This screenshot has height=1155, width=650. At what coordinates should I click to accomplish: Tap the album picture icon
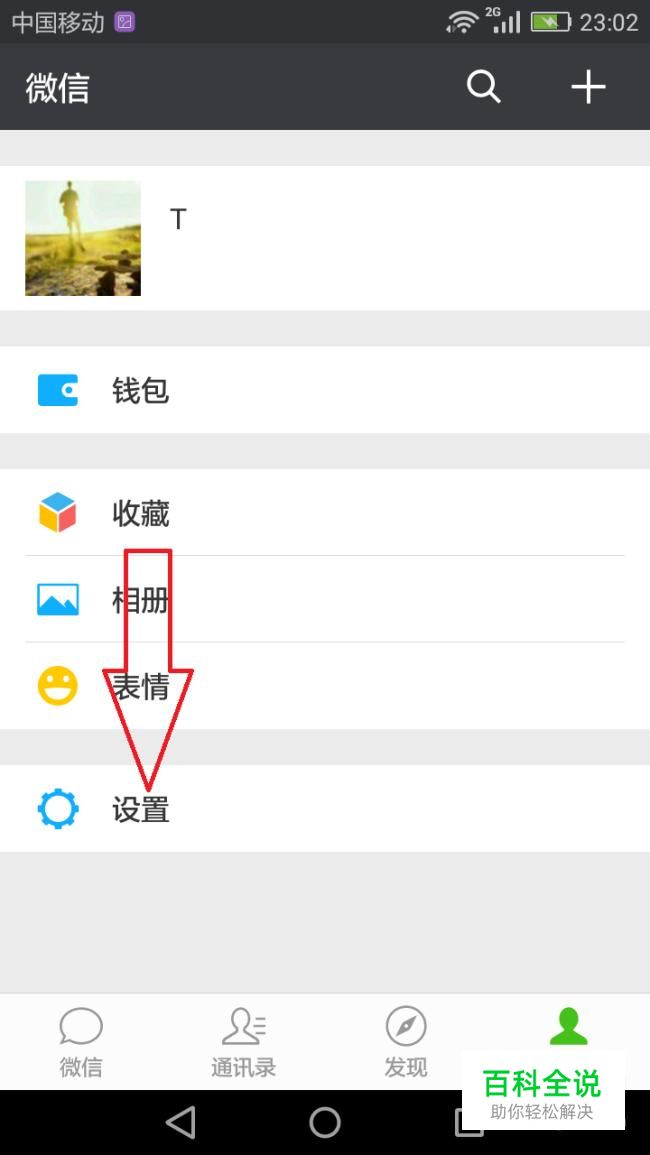pos(58,599)
